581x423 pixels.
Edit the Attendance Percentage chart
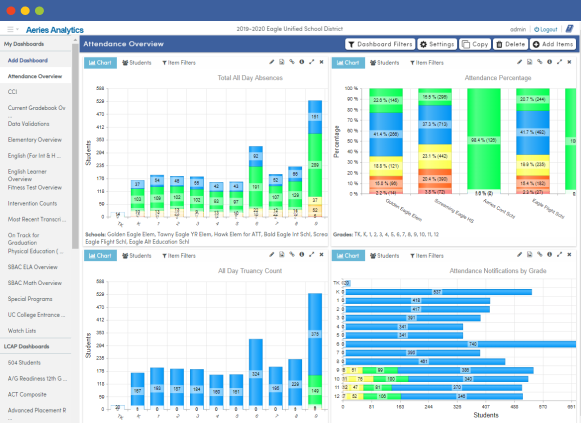(x=519, y=62)
